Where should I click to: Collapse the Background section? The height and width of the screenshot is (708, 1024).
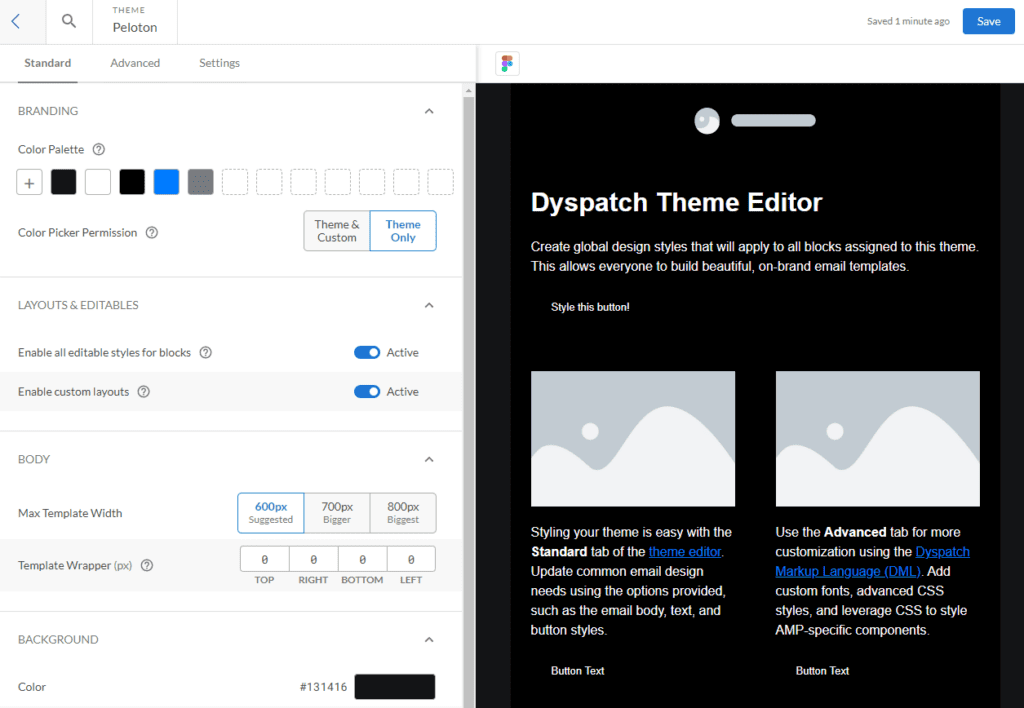pyautogui.click(x=429, y=639)
